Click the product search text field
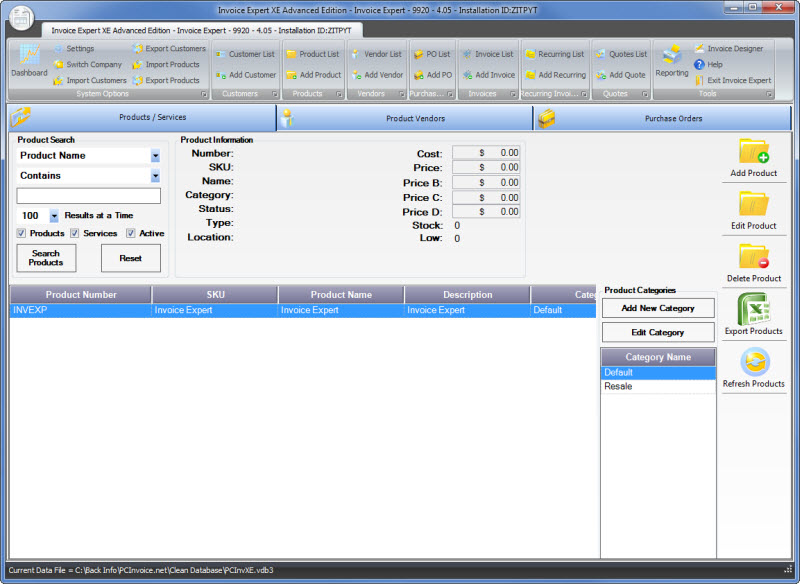Screen dimensions: 800x584 (x=89, y=196)
